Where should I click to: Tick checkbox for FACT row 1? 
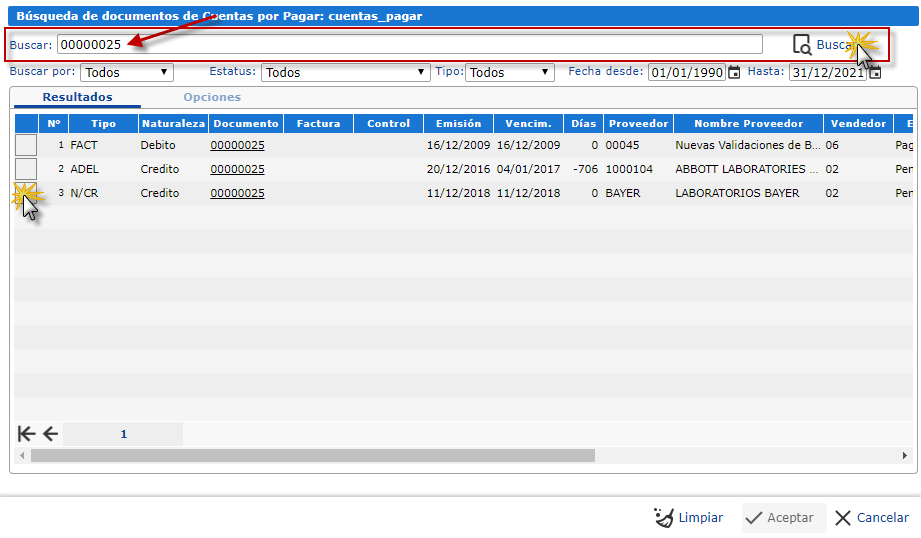[x=26, y=145]
